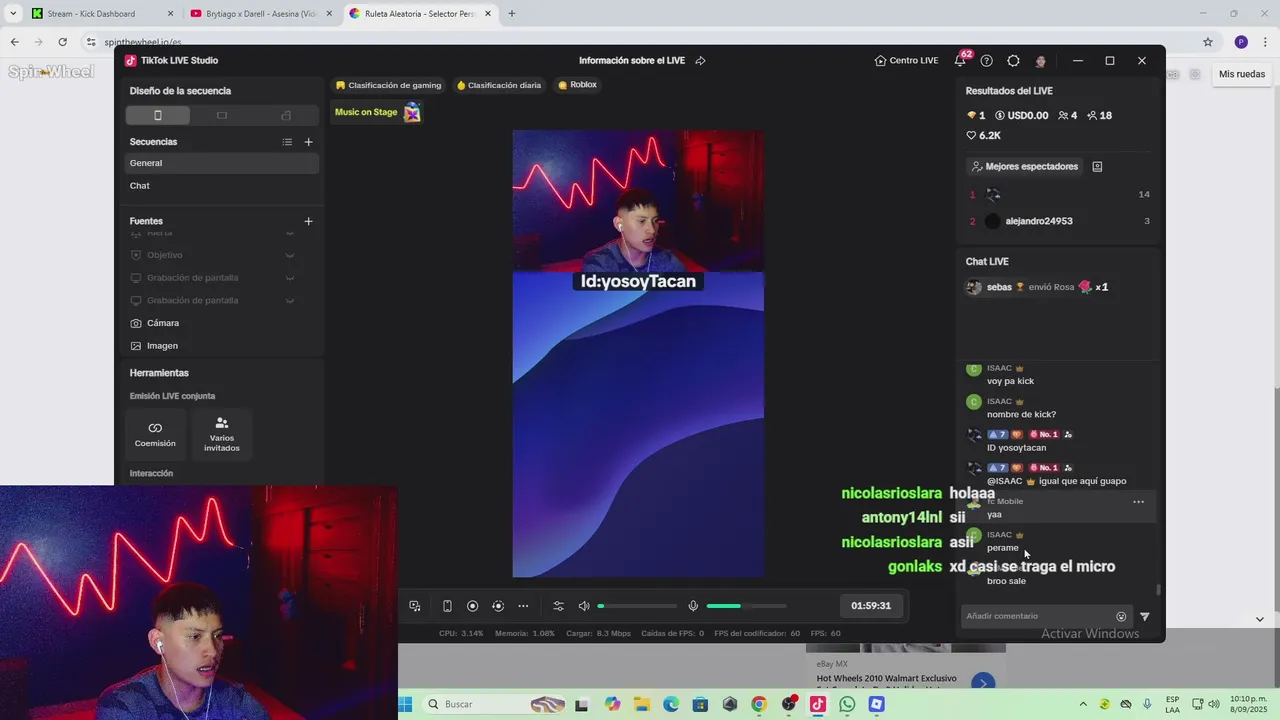Viewport: 1280px width, 720px height.
Task: Adjust the speaker volume slider
Action: pyautogui.click(x=638, y=606)
